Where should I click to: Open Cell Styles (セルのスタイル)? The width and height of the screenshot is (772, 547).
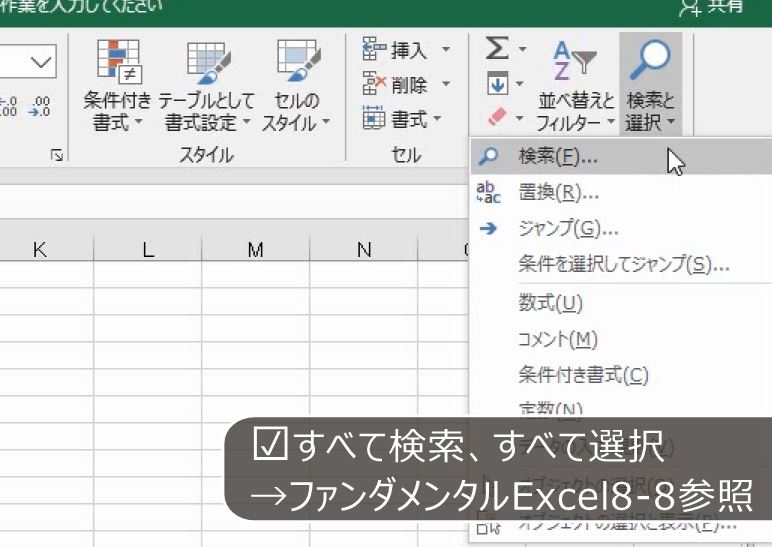click(296, 85)
